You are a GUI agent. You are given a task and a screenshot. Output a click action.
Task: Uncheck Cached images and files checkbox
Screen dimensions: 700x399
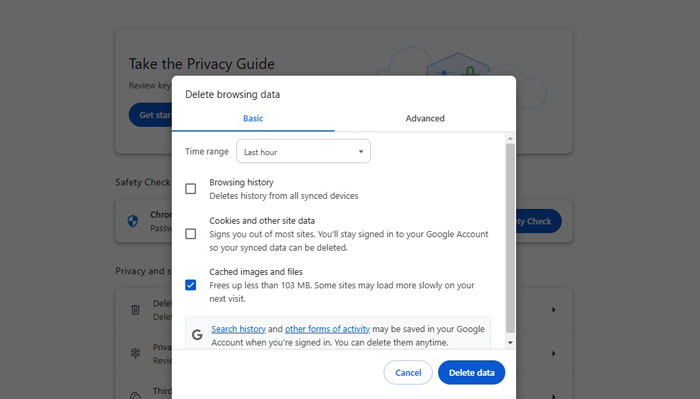tap(191, 285)
